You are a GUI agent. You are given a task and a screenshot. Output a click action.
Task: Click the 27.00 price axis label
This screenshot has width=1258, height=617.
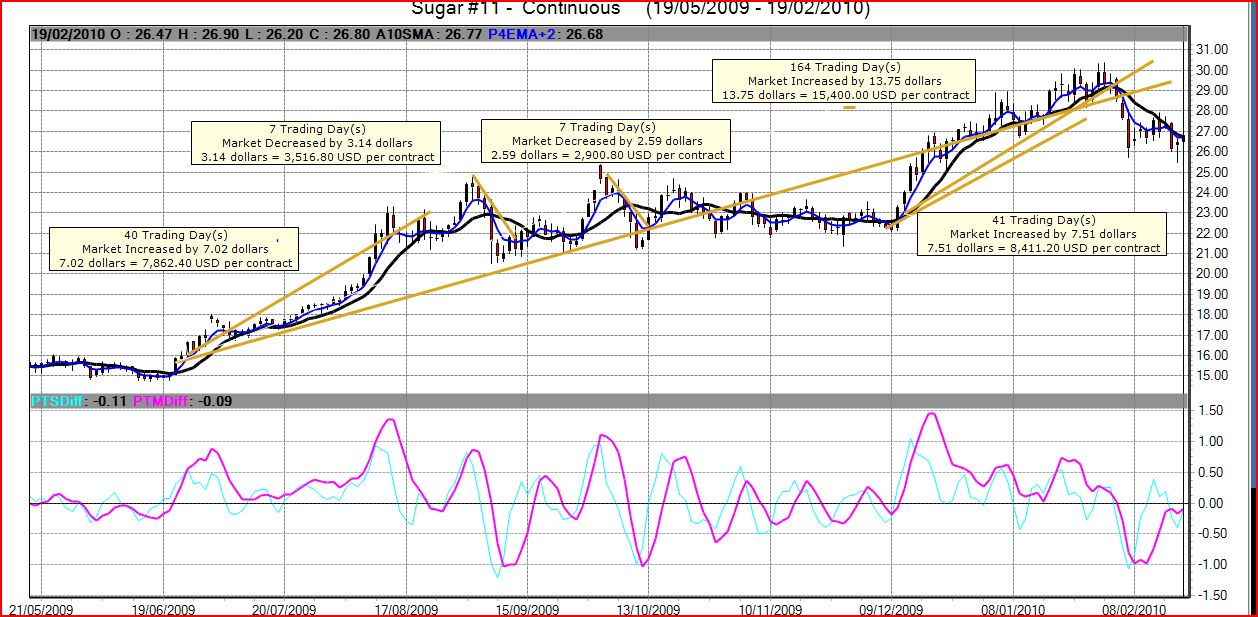click(x=1212, y=131)
